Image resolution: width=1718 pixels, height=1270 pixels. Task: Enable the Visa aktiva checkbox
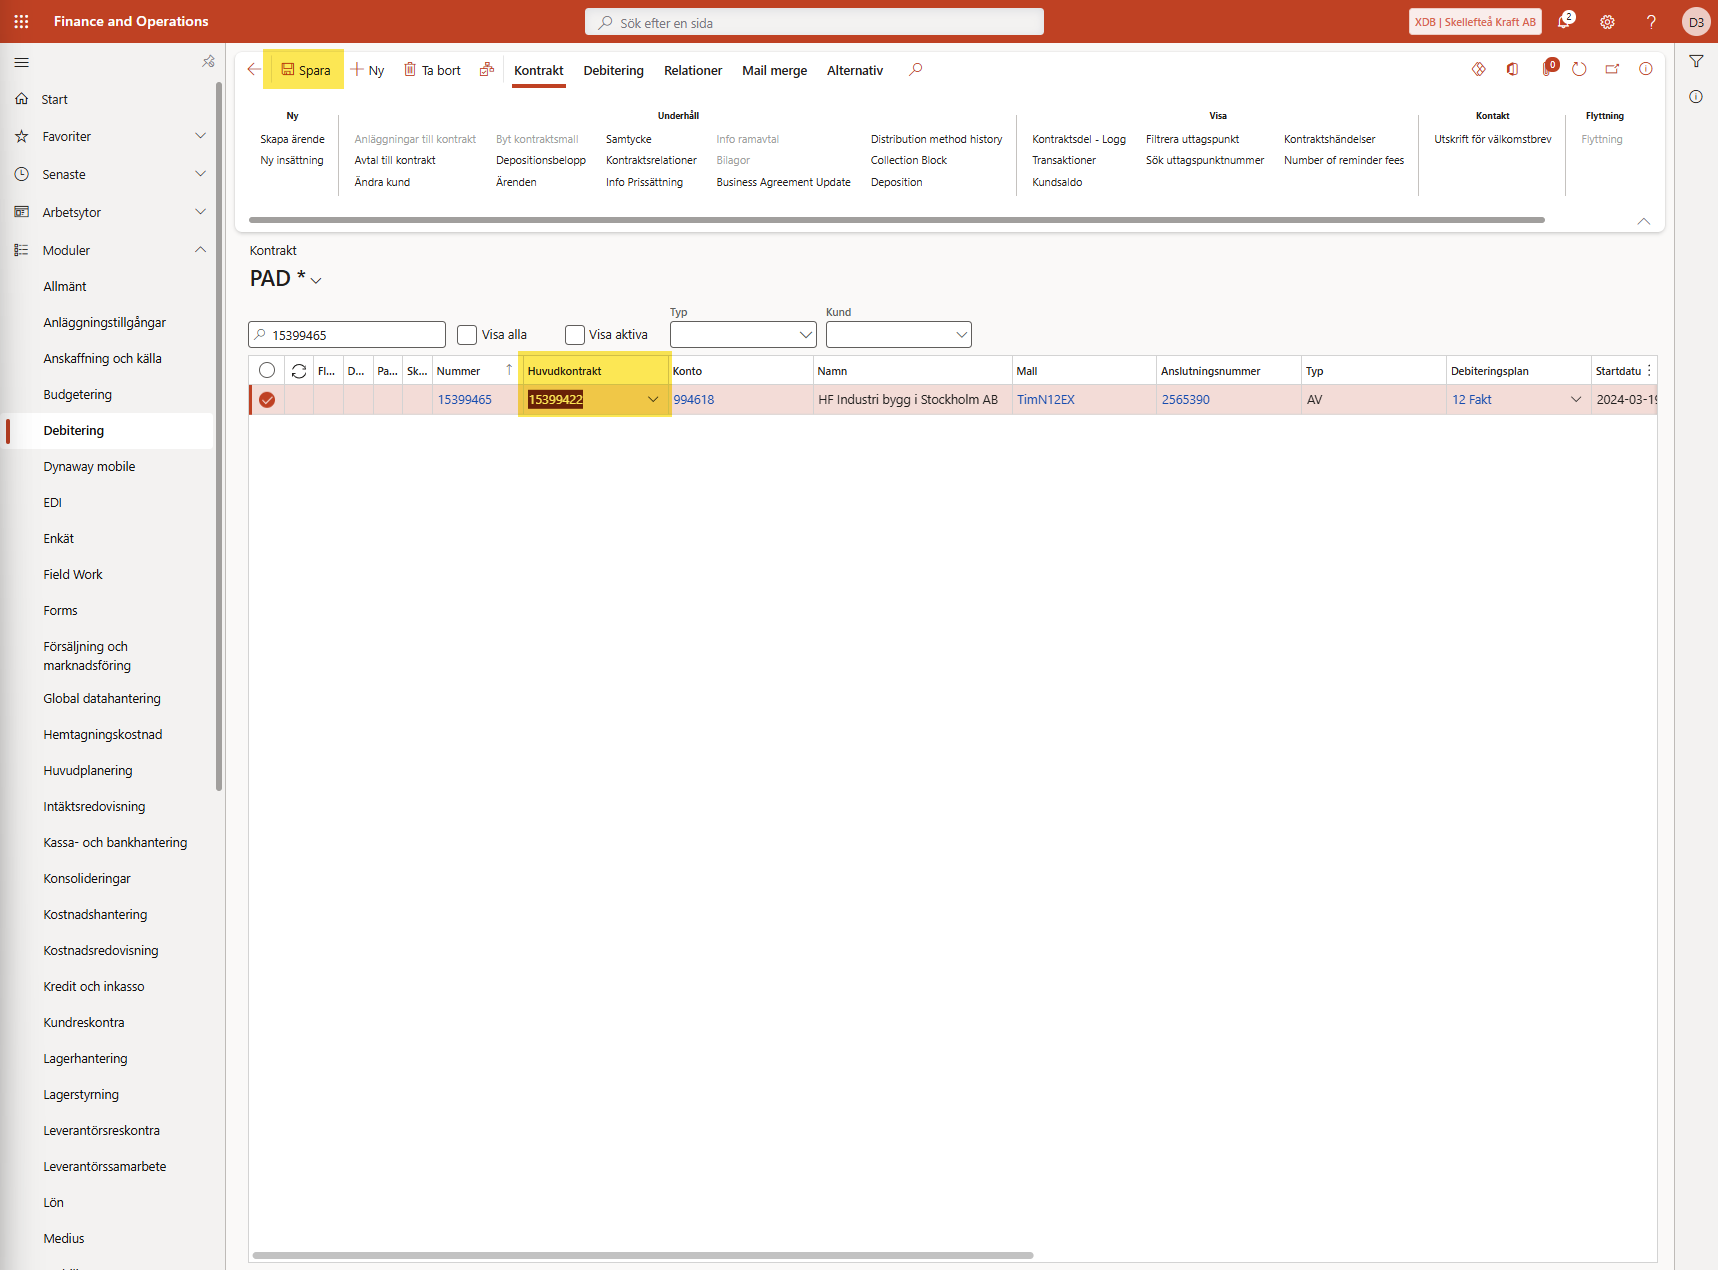point(575,335)
